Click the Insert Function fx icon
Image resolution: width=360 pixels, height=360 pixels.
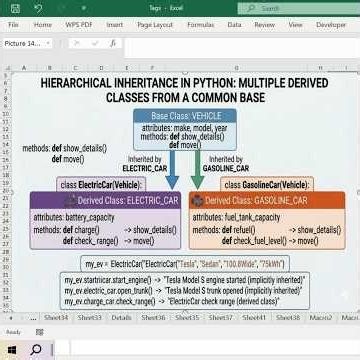[x=113, y=43]
